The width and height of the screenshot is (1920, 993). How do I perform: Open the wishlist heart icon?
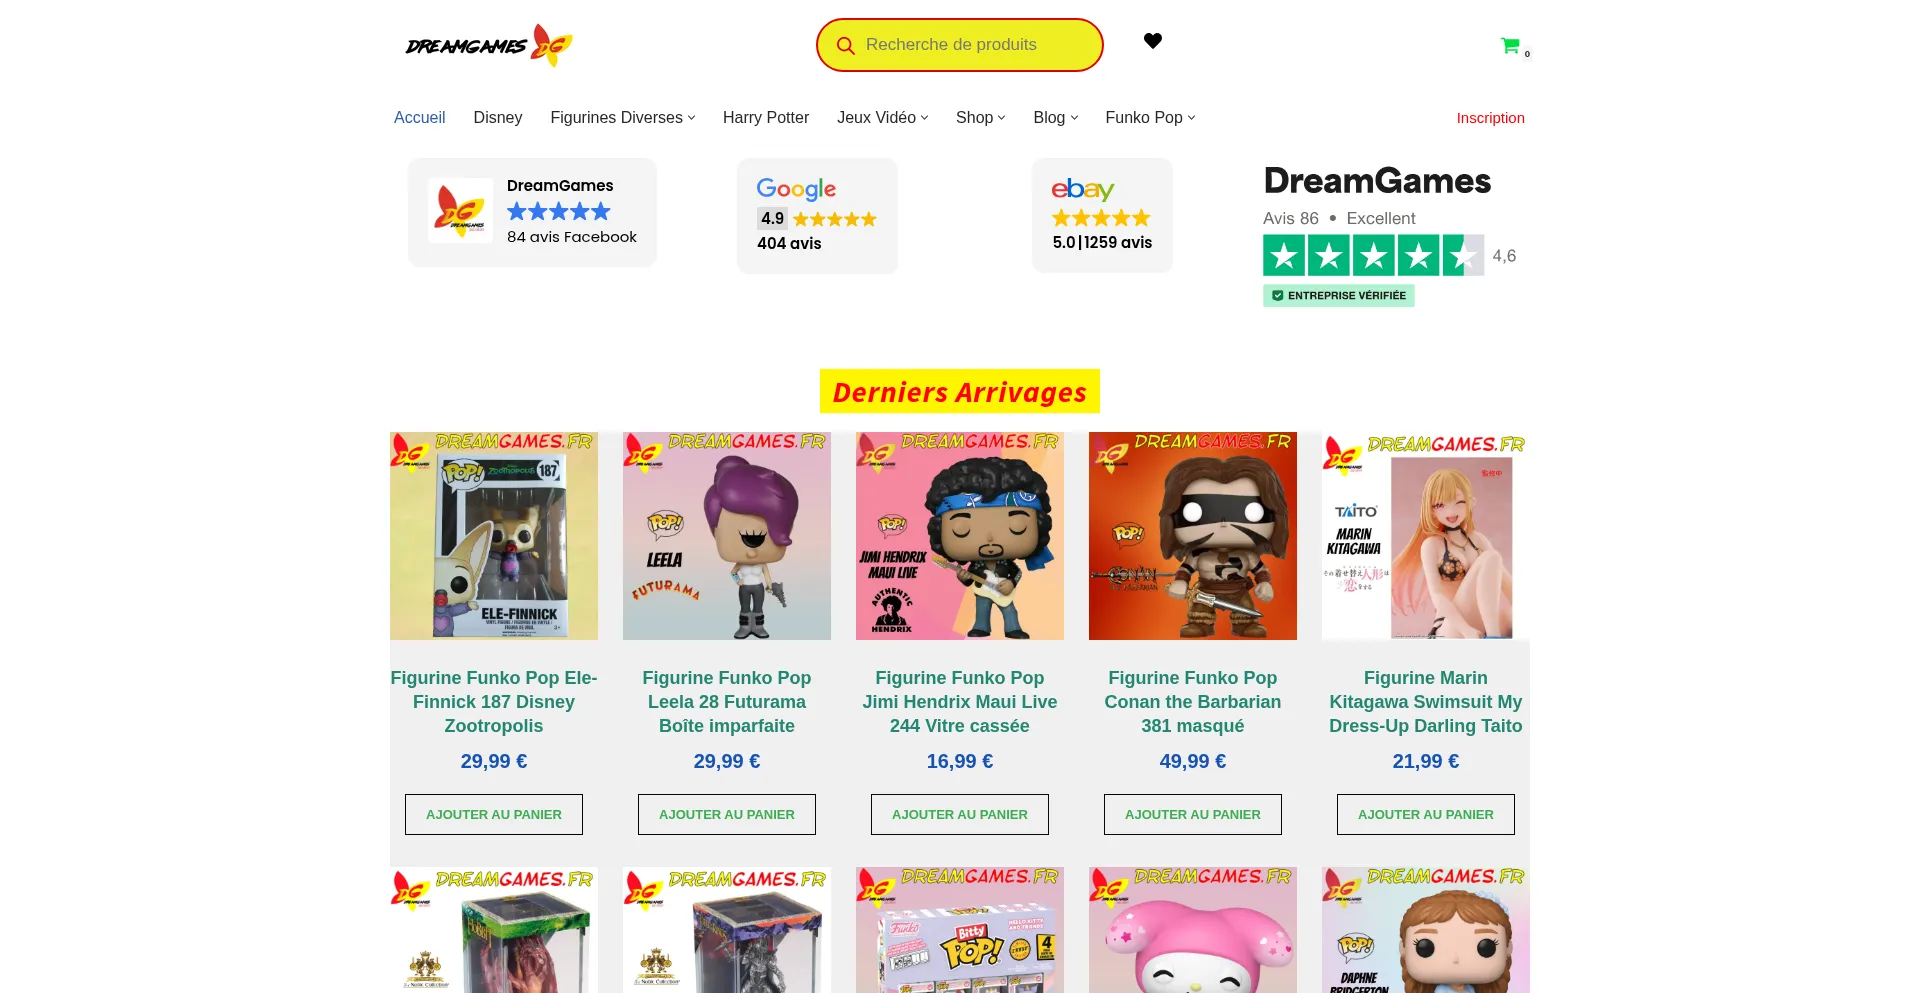pyautogui.click(x=1153, y=41)
